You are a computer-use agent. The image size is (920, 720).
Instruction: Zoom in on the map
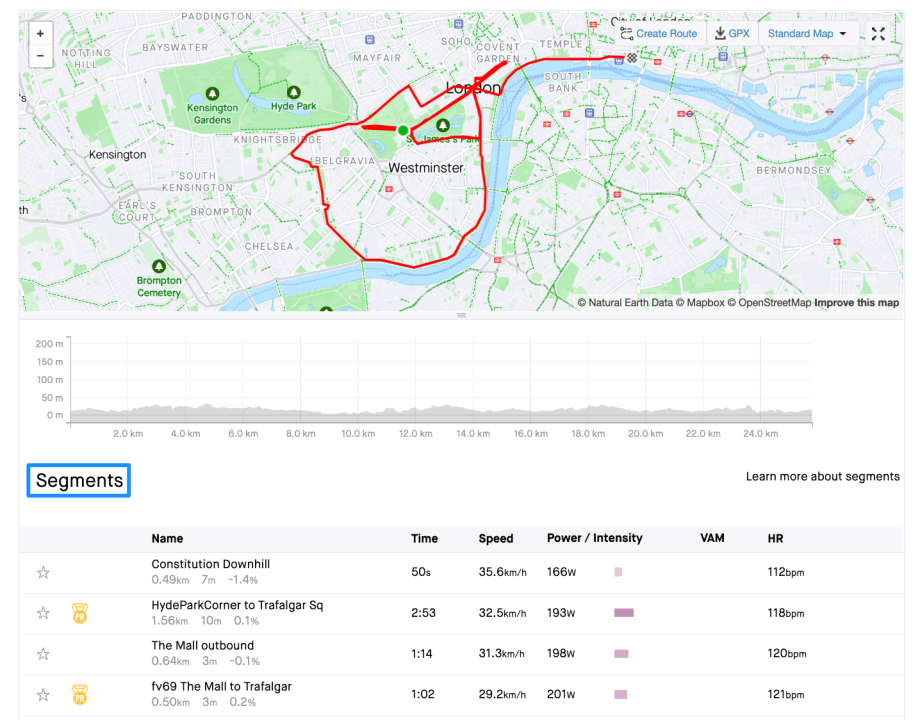click(41, 33)
